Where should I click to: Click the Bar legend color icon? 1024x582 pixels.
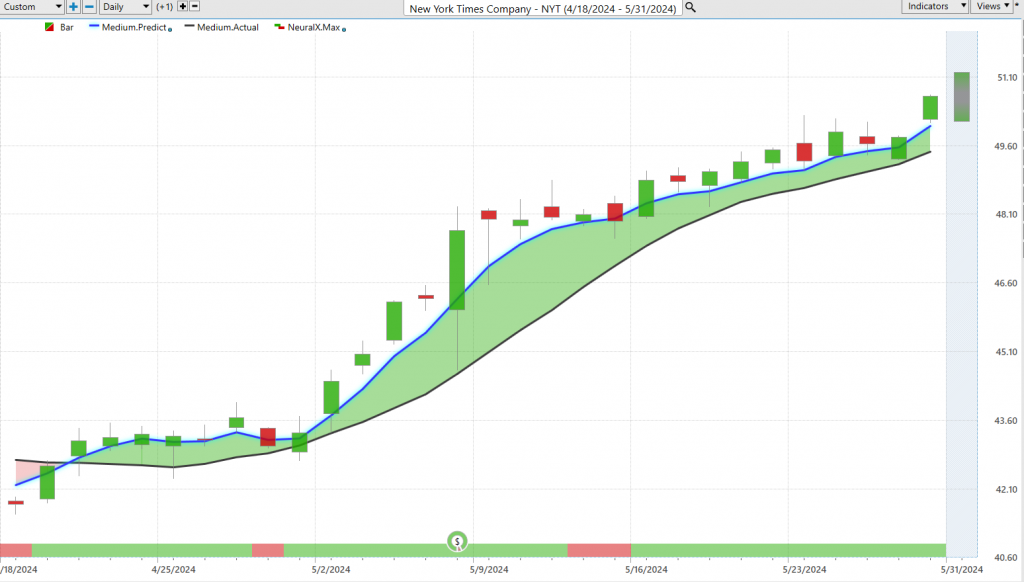point(49,27)
